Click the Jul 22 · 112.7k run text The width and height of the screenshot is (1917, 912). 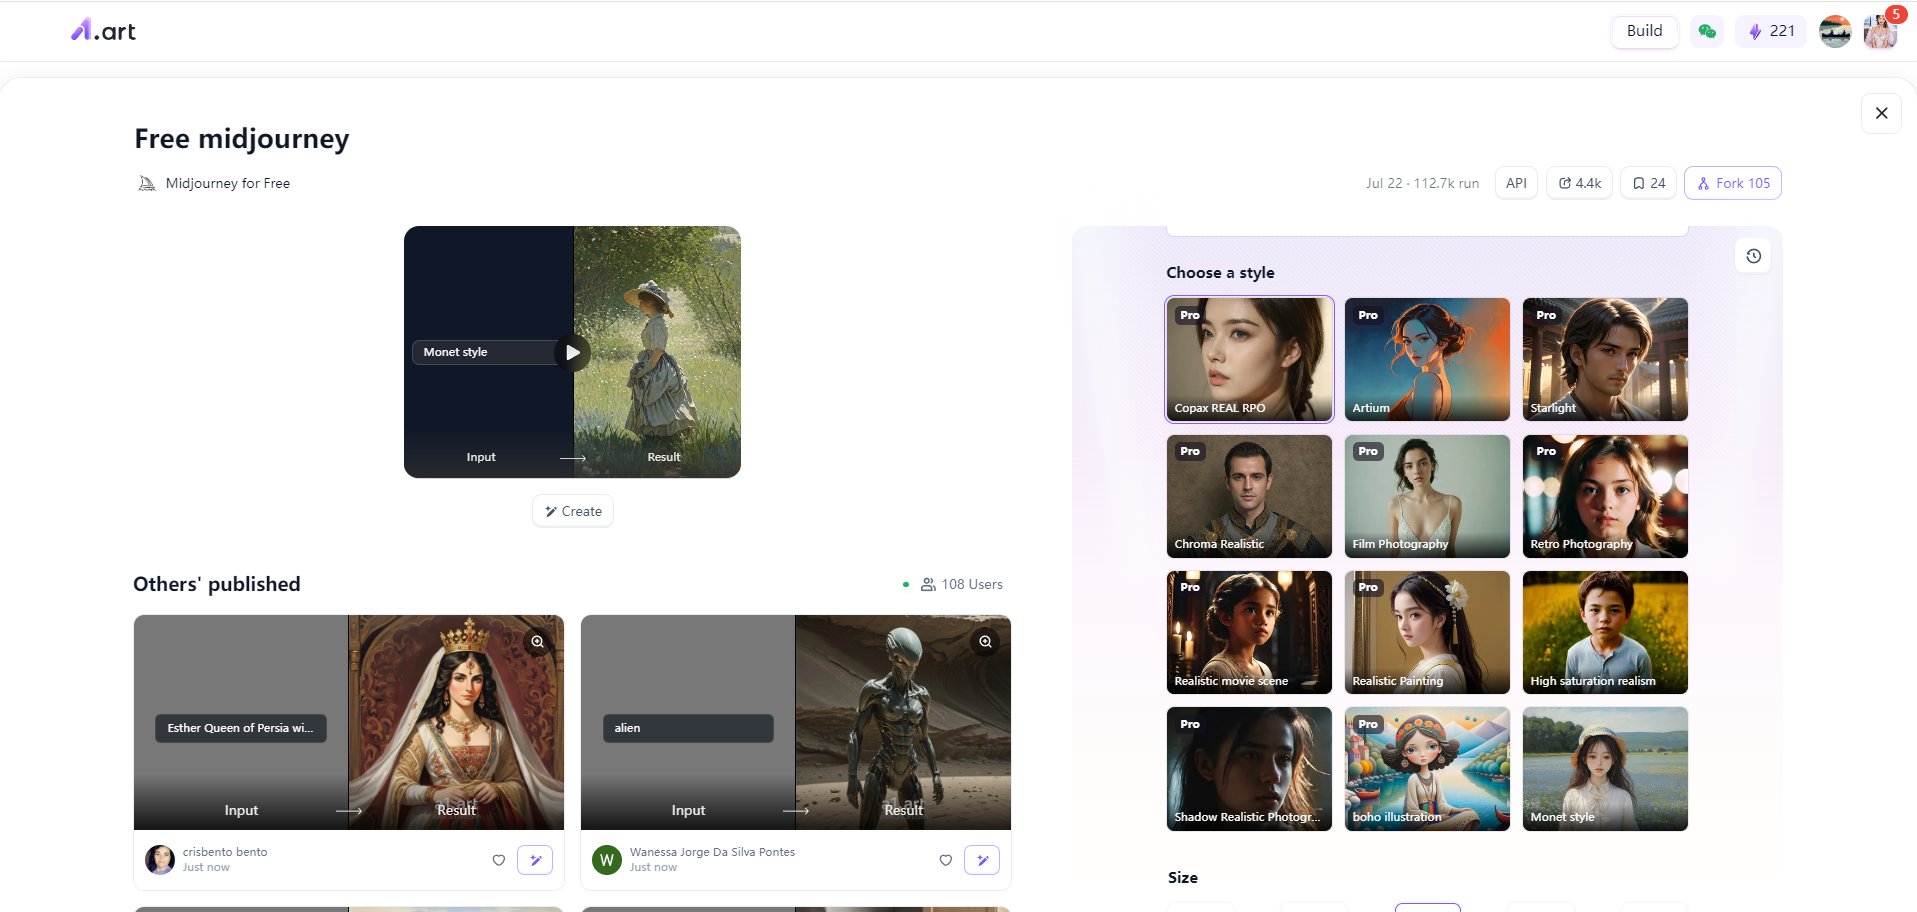click(x=1422, y=183)
